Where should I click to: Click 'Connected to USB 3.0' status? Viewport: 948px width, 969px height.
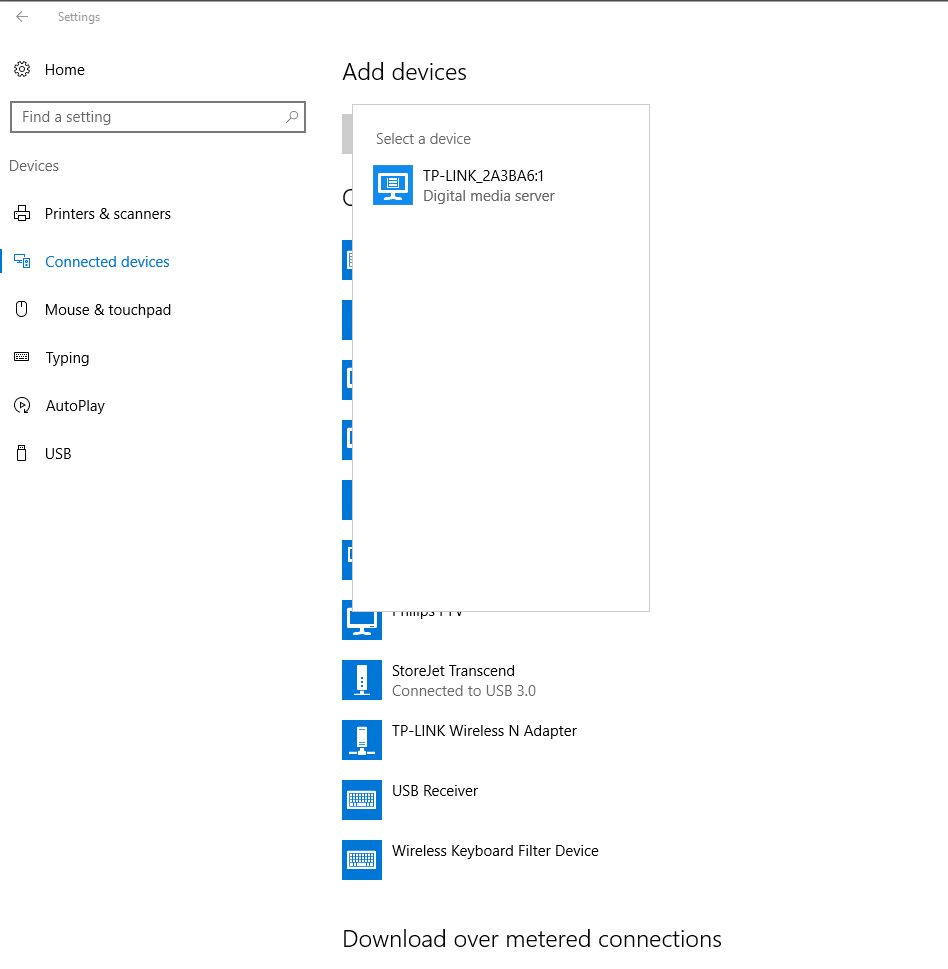463,691
